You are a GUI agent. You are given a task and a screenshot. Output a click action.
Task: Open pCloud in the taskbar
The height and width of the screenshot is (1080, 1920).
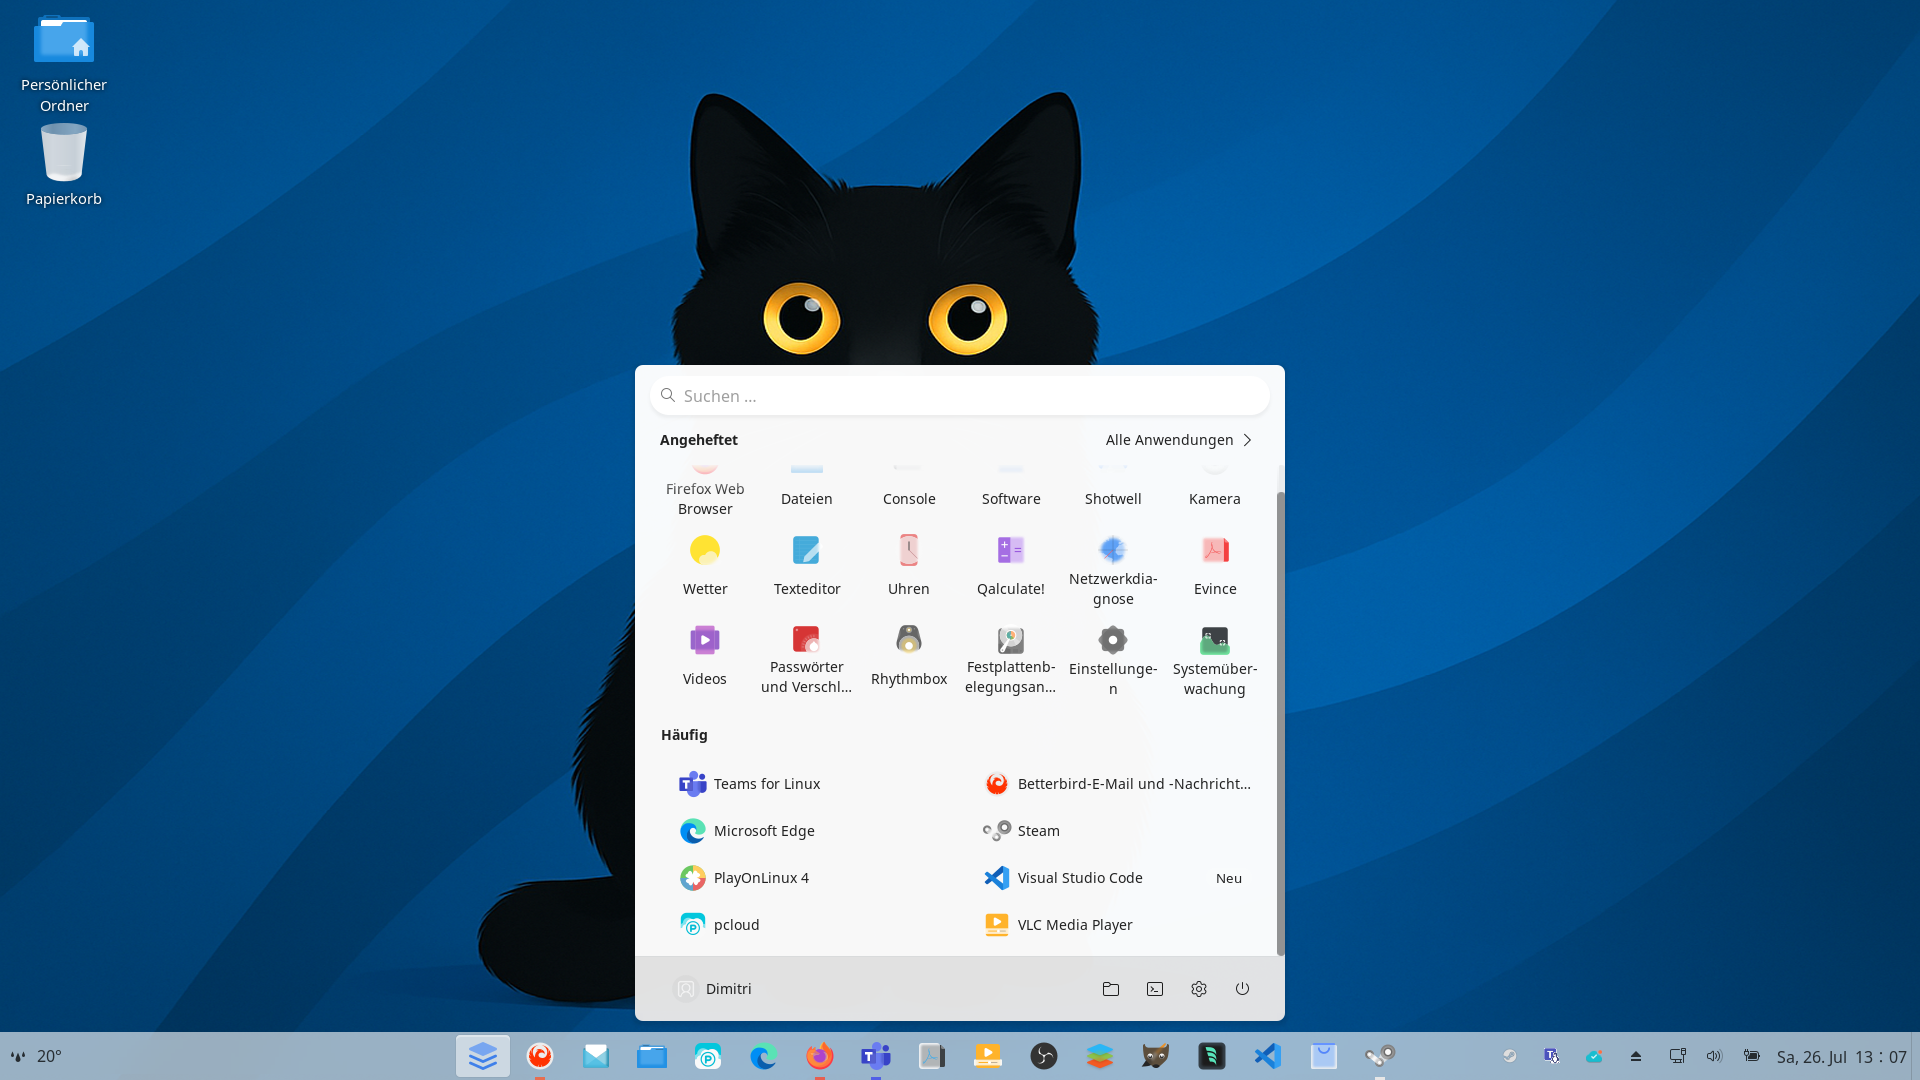708,1056
